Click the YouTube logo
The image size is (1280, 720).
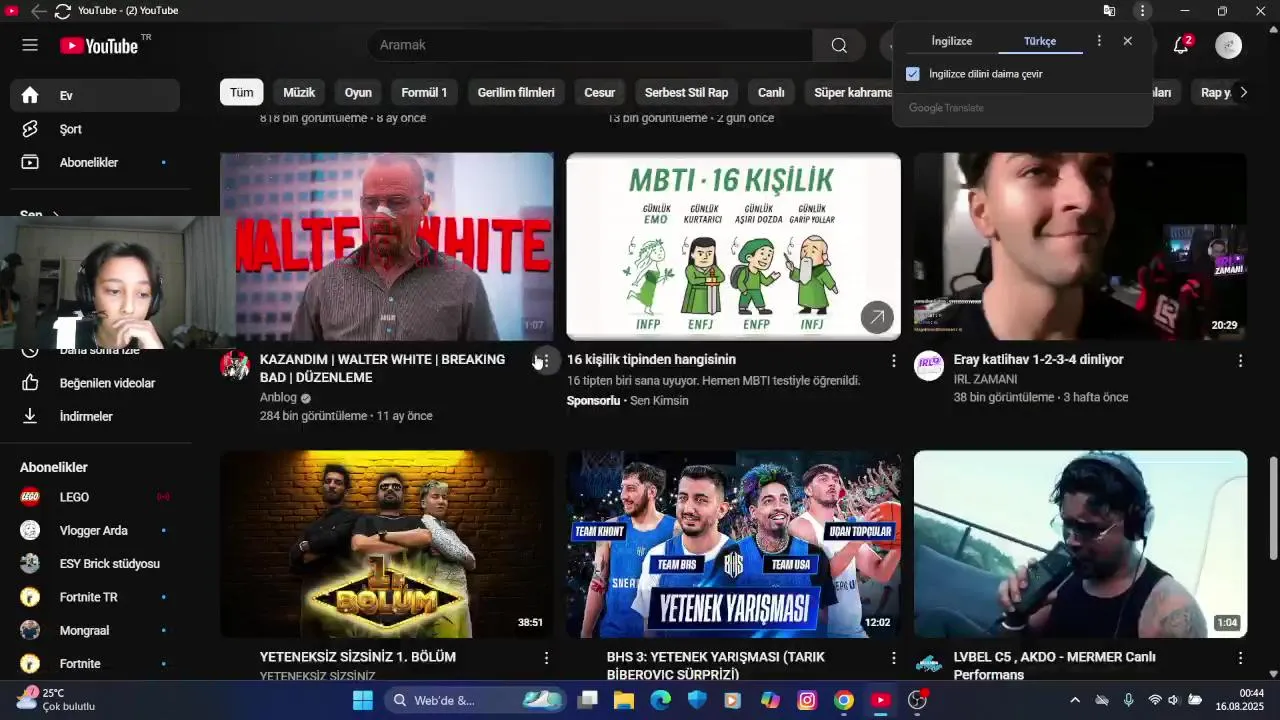tap(99, 45)
